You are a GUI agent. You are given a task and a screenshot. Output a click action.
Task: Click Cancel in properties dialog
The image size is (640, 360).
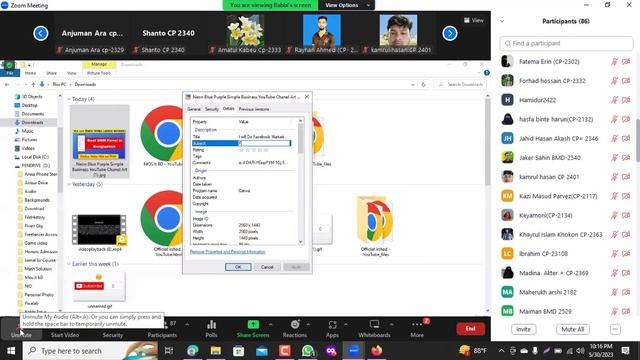[267, 267]
